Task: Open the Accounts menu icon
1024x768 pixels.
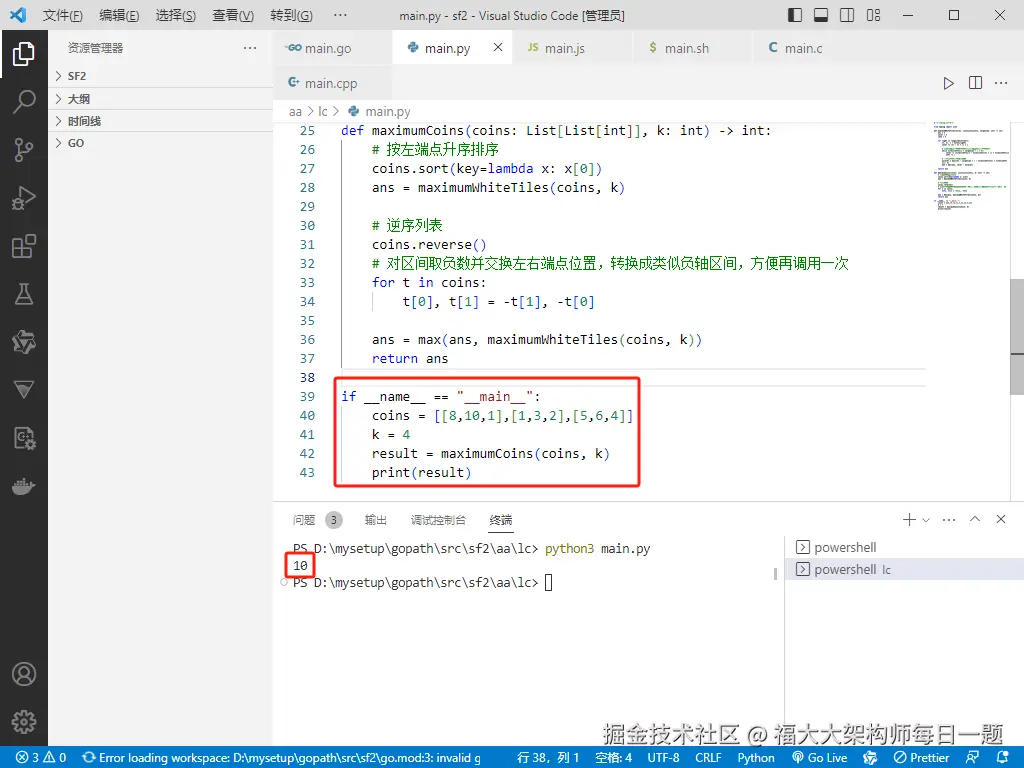Action: [24, 674]
